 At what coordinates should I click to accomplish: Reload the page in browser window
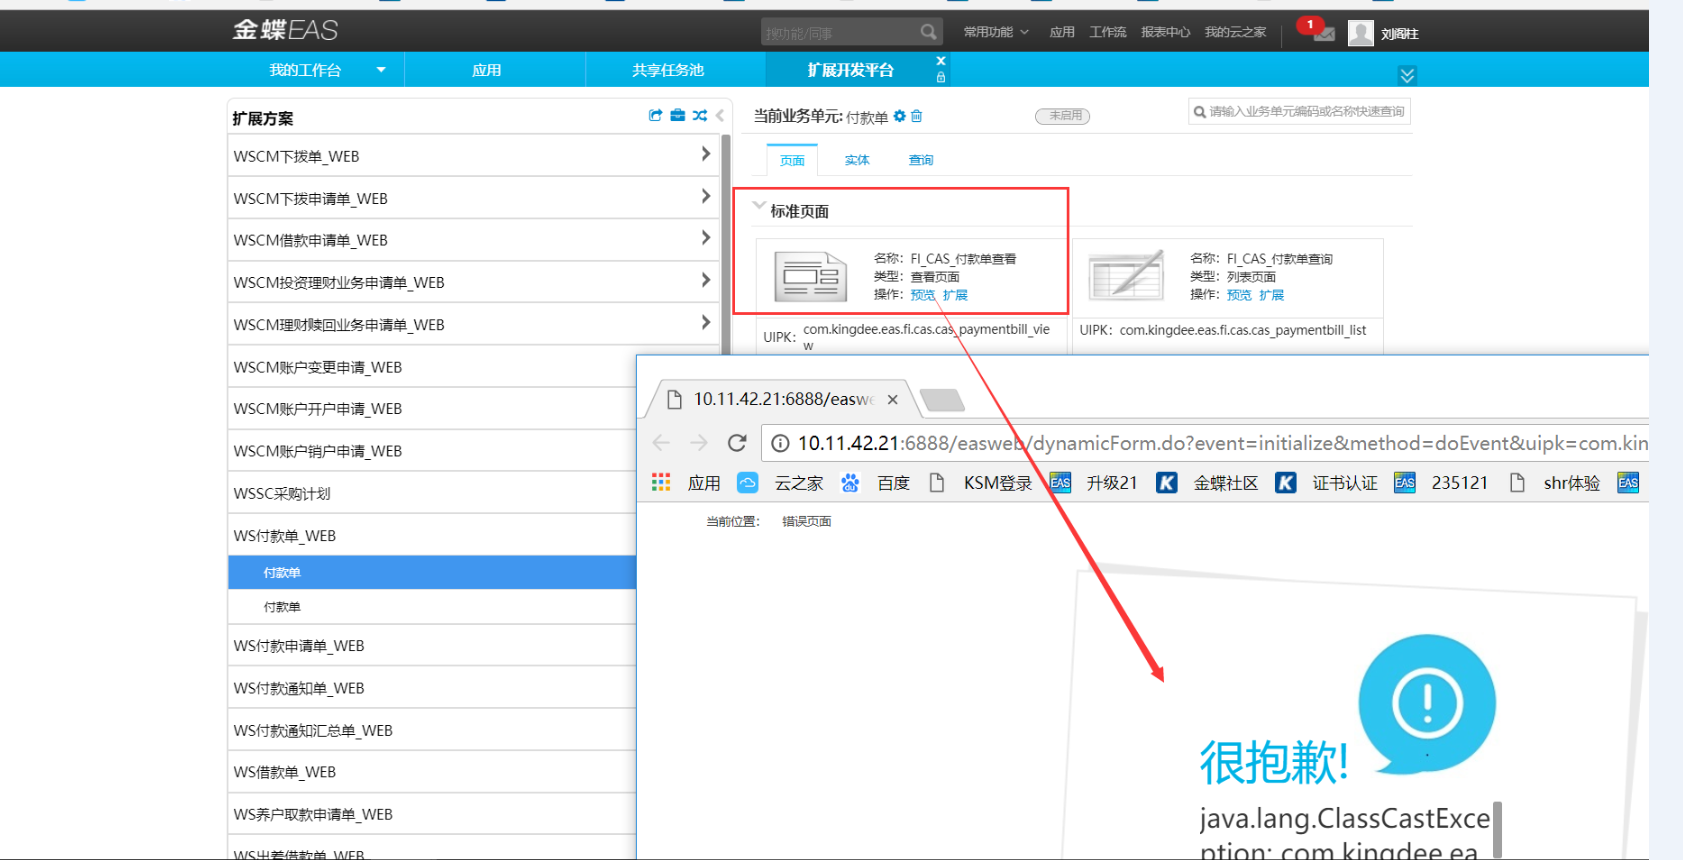(x=737, y=443)
